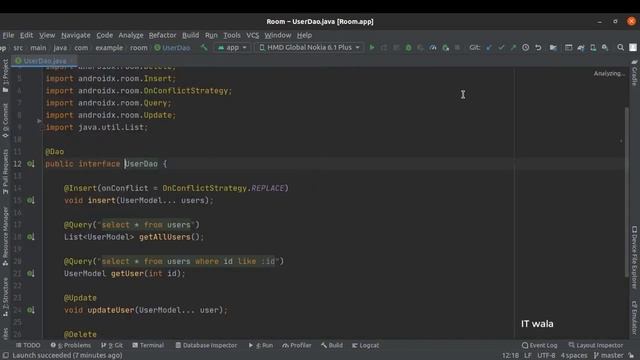Click the vertical editor scrollbar
Screen dimensions: 640x360
tap(627, 192)
